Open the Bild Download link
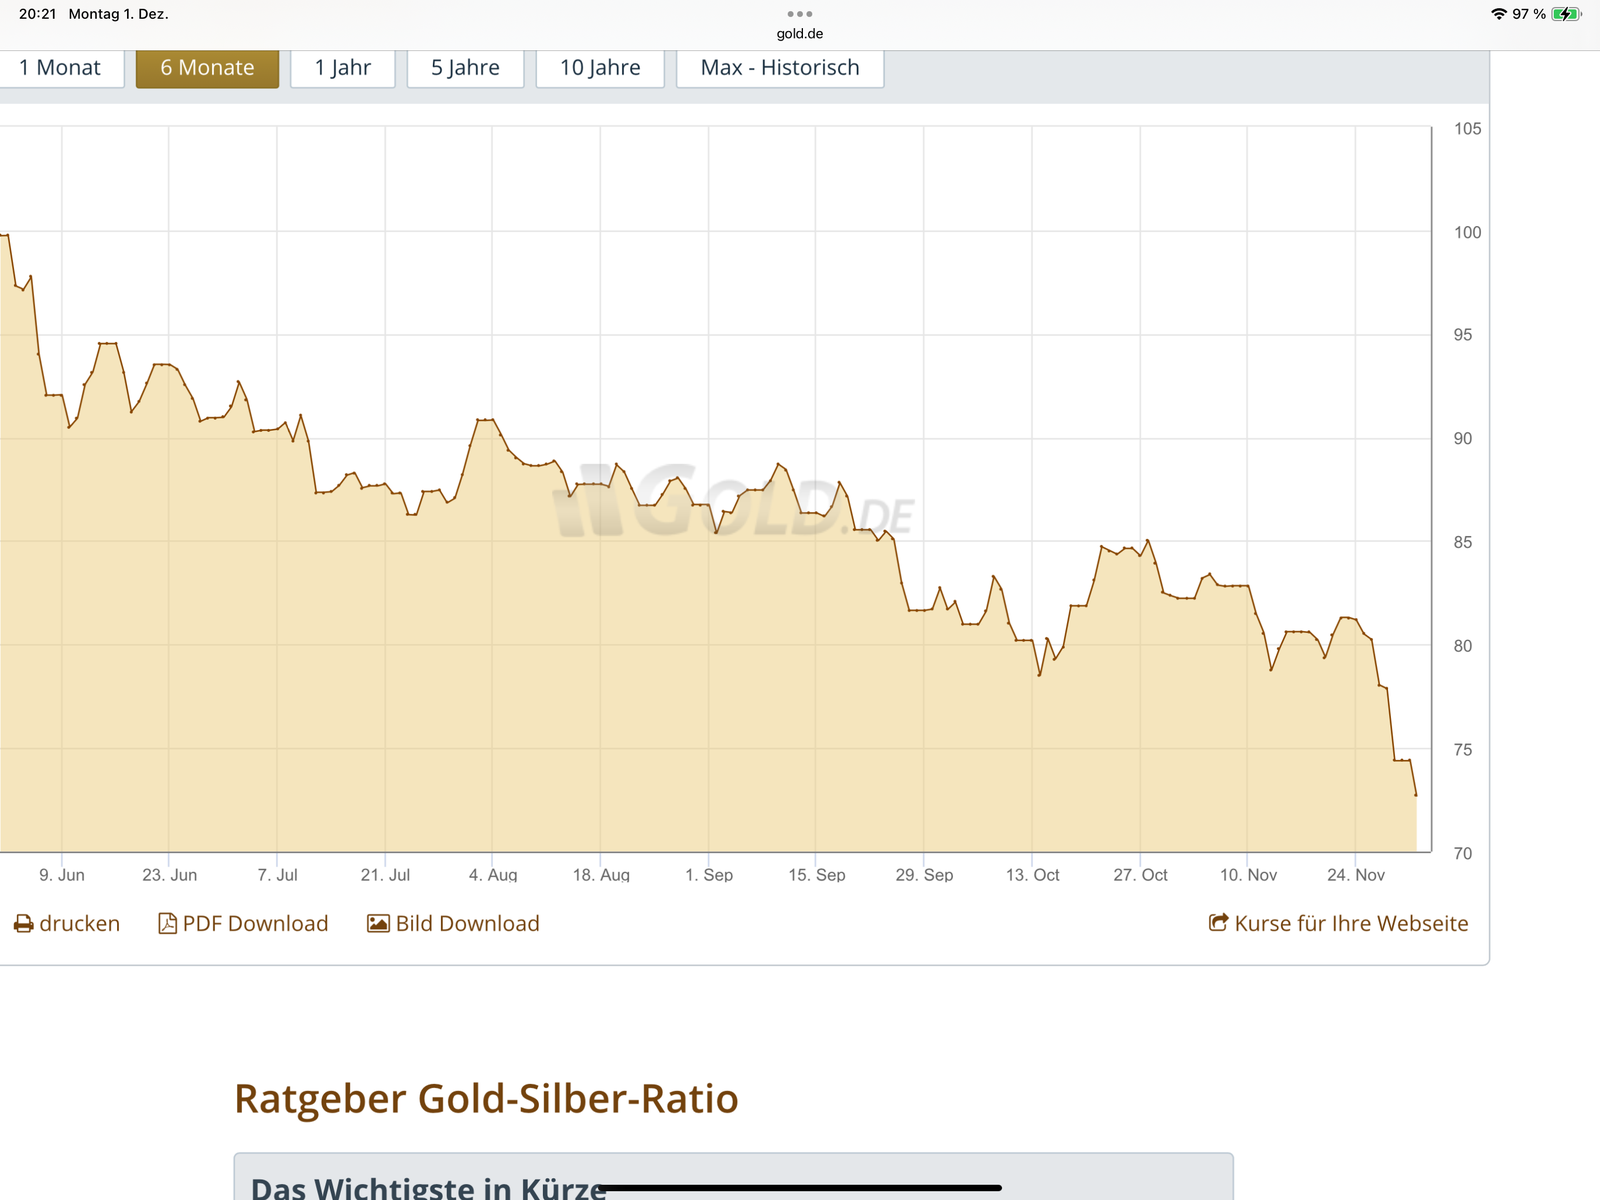The height and width of the screenshot is (1200, 1600). 467,924
